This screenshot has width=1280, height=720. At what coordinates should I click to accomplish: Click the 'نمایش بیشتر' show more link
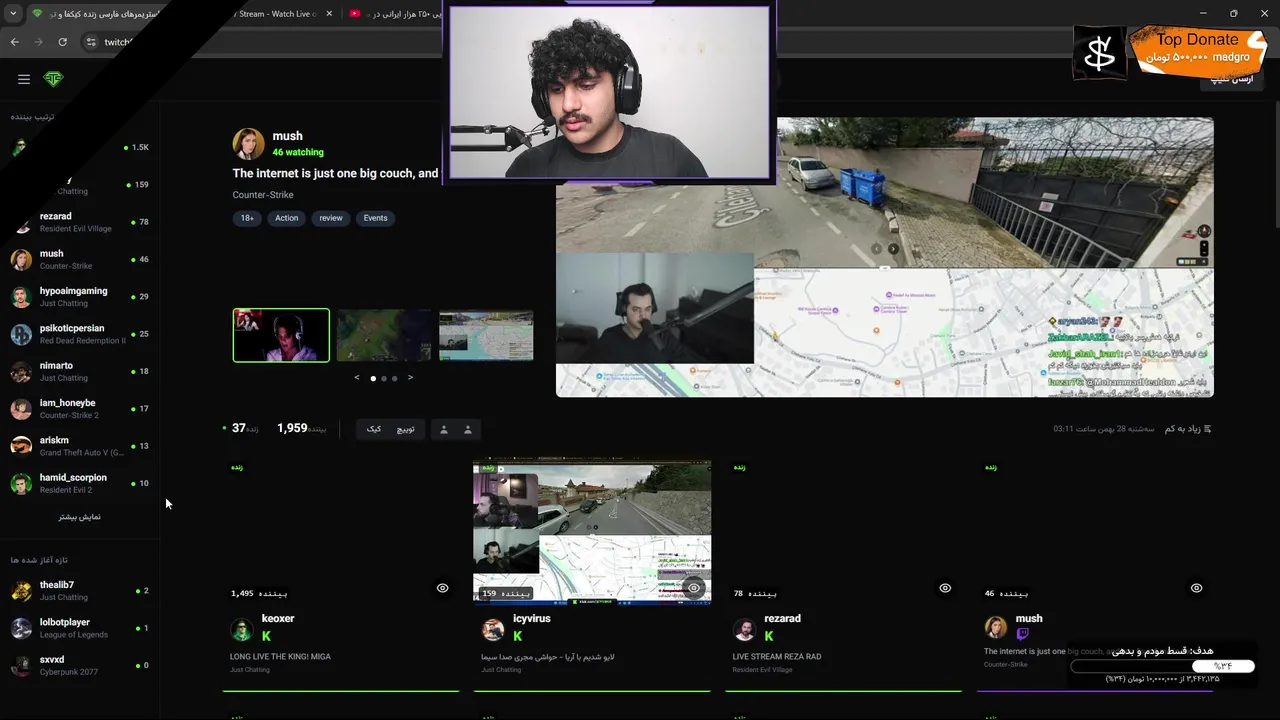click(80, 517)
